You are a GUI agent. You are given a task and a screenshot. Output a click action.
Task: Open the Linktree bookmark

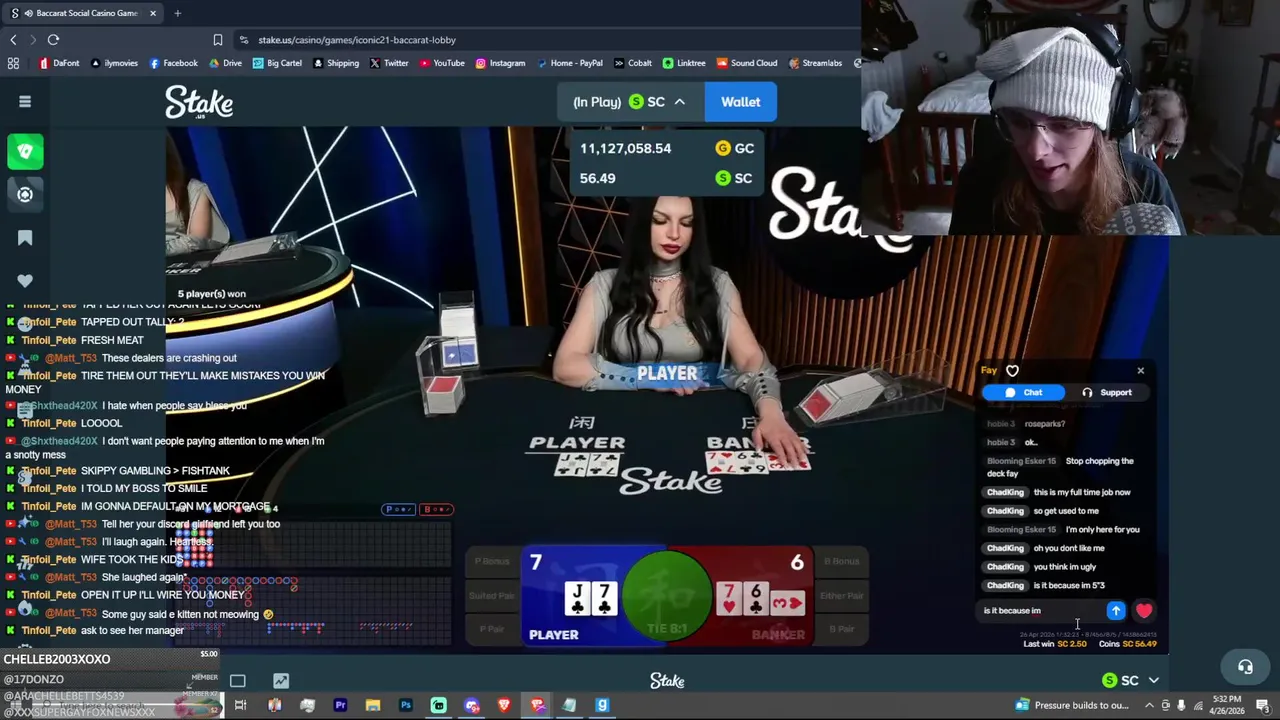tap(684, 63)
